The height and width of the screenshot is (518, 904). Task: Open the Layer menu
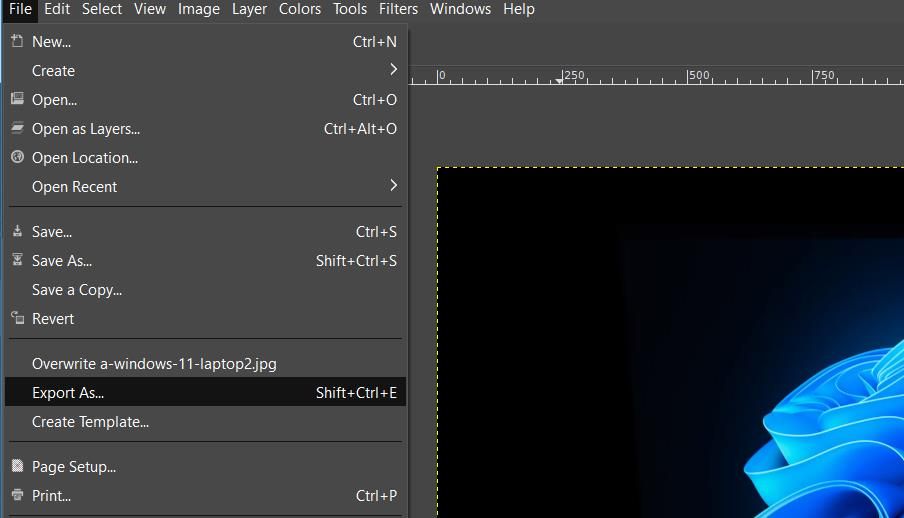point(249,9)
